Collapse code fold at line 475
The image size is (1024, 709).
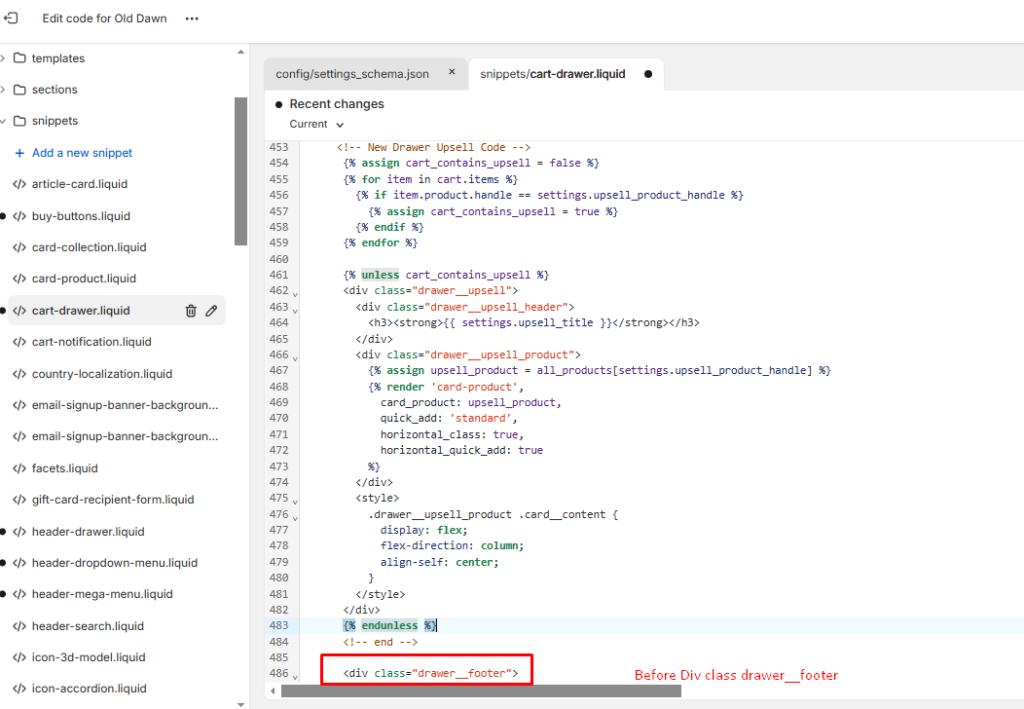(295, 502)
